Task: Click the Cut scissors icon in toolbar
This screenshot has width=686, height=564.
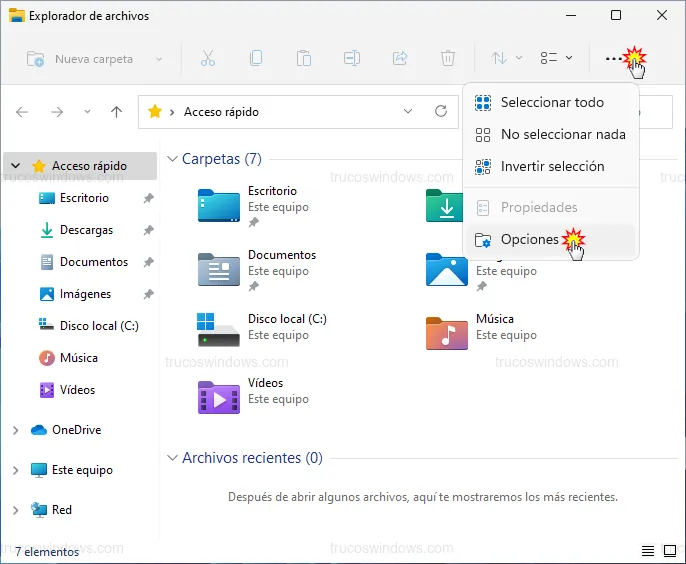Action: (x=207, y=59)
